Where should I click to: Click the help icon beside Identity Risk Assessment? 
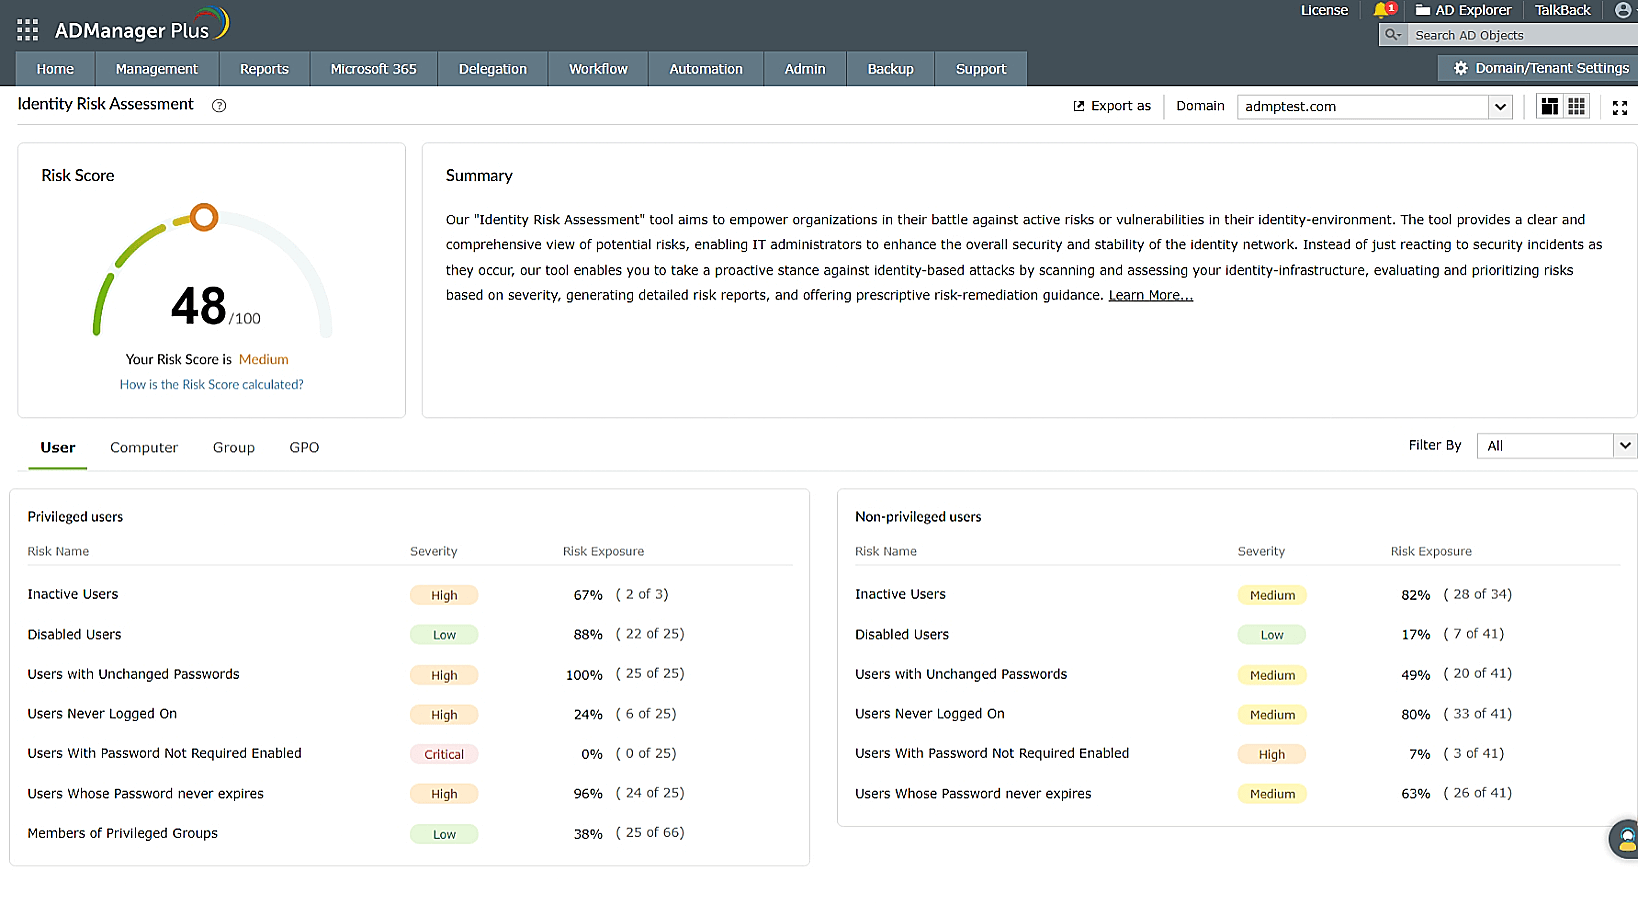pos(219,105)
